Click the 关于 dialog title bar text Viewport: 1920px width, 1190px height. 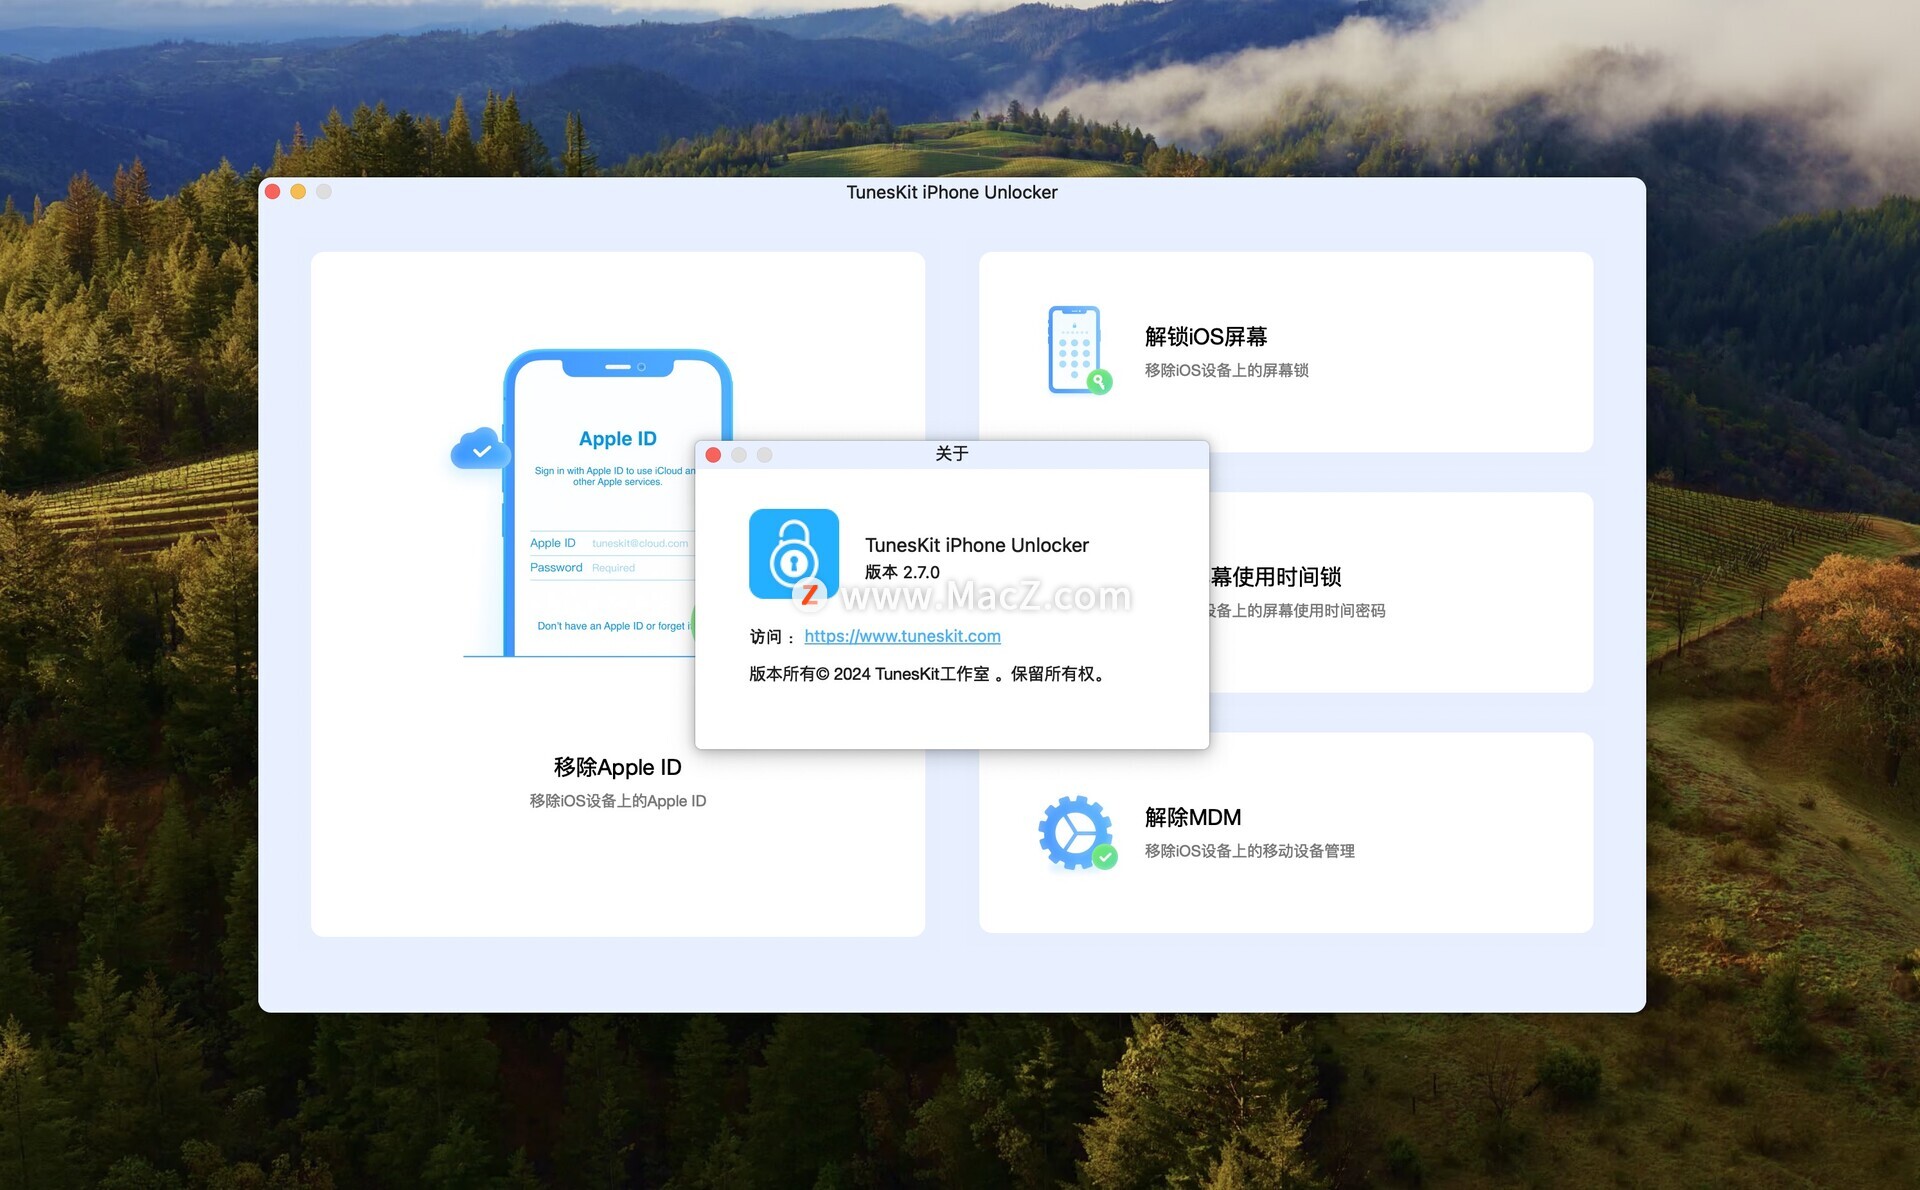click(952, 454)
